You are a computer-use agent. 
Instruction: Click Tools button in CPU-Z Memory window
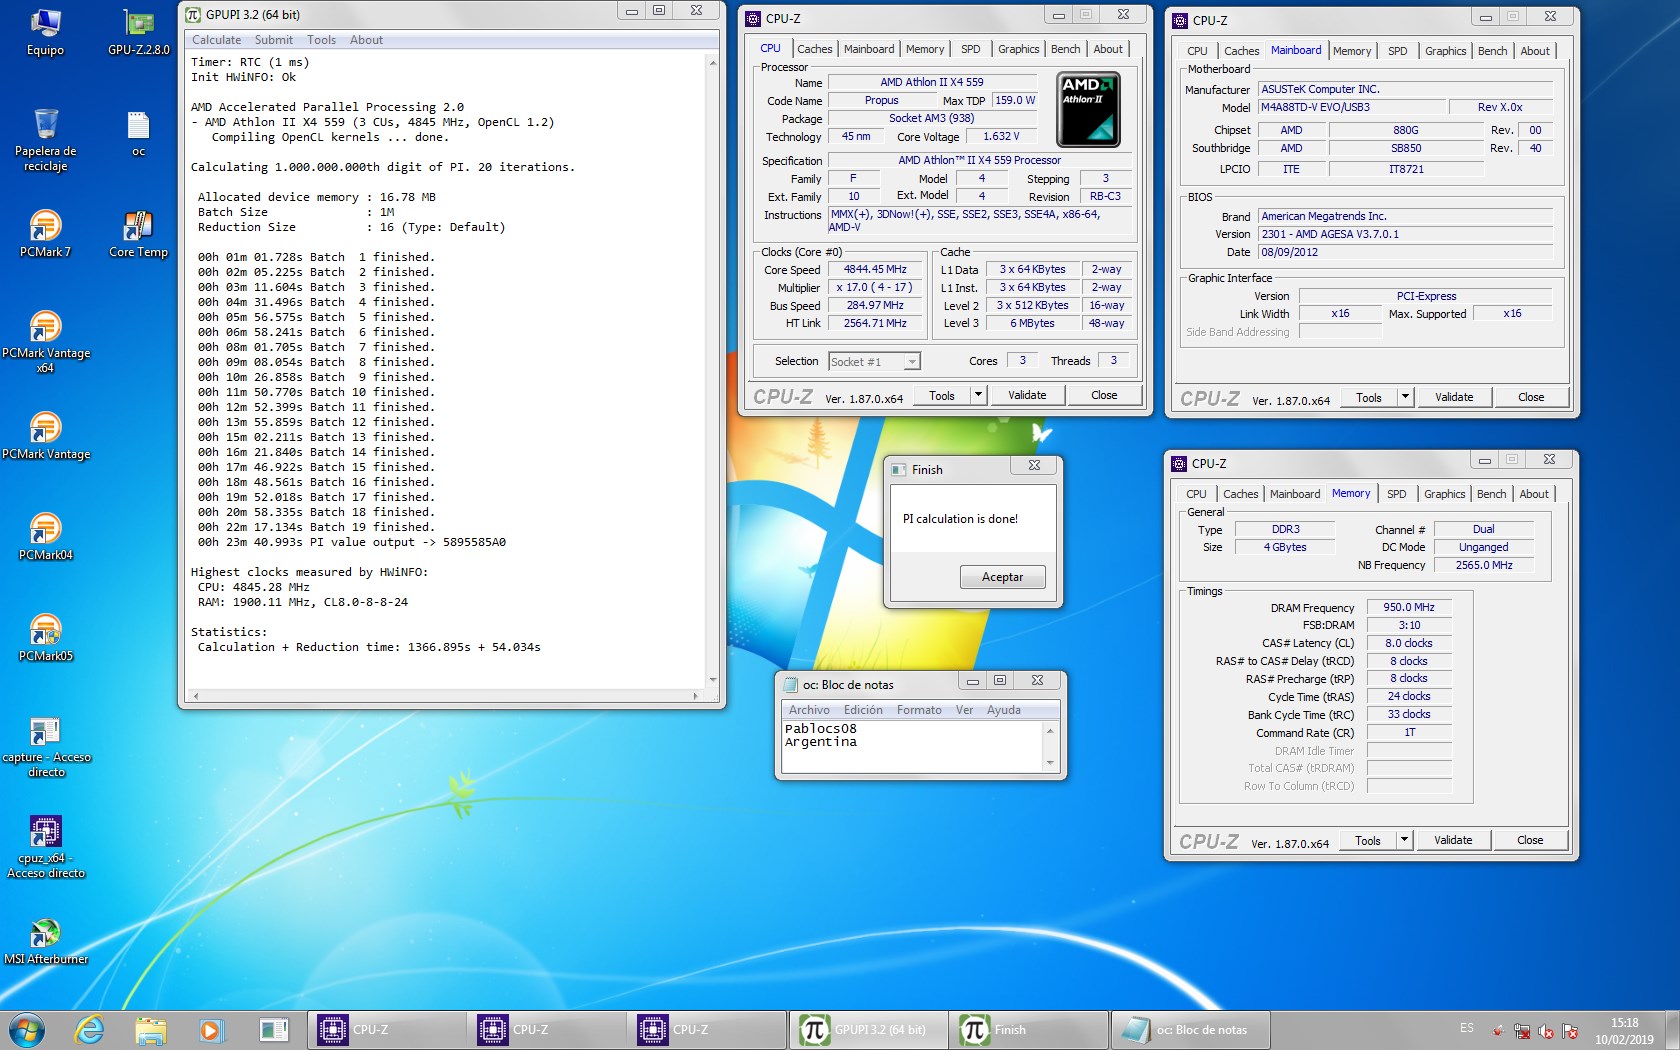coord(1368,840)
